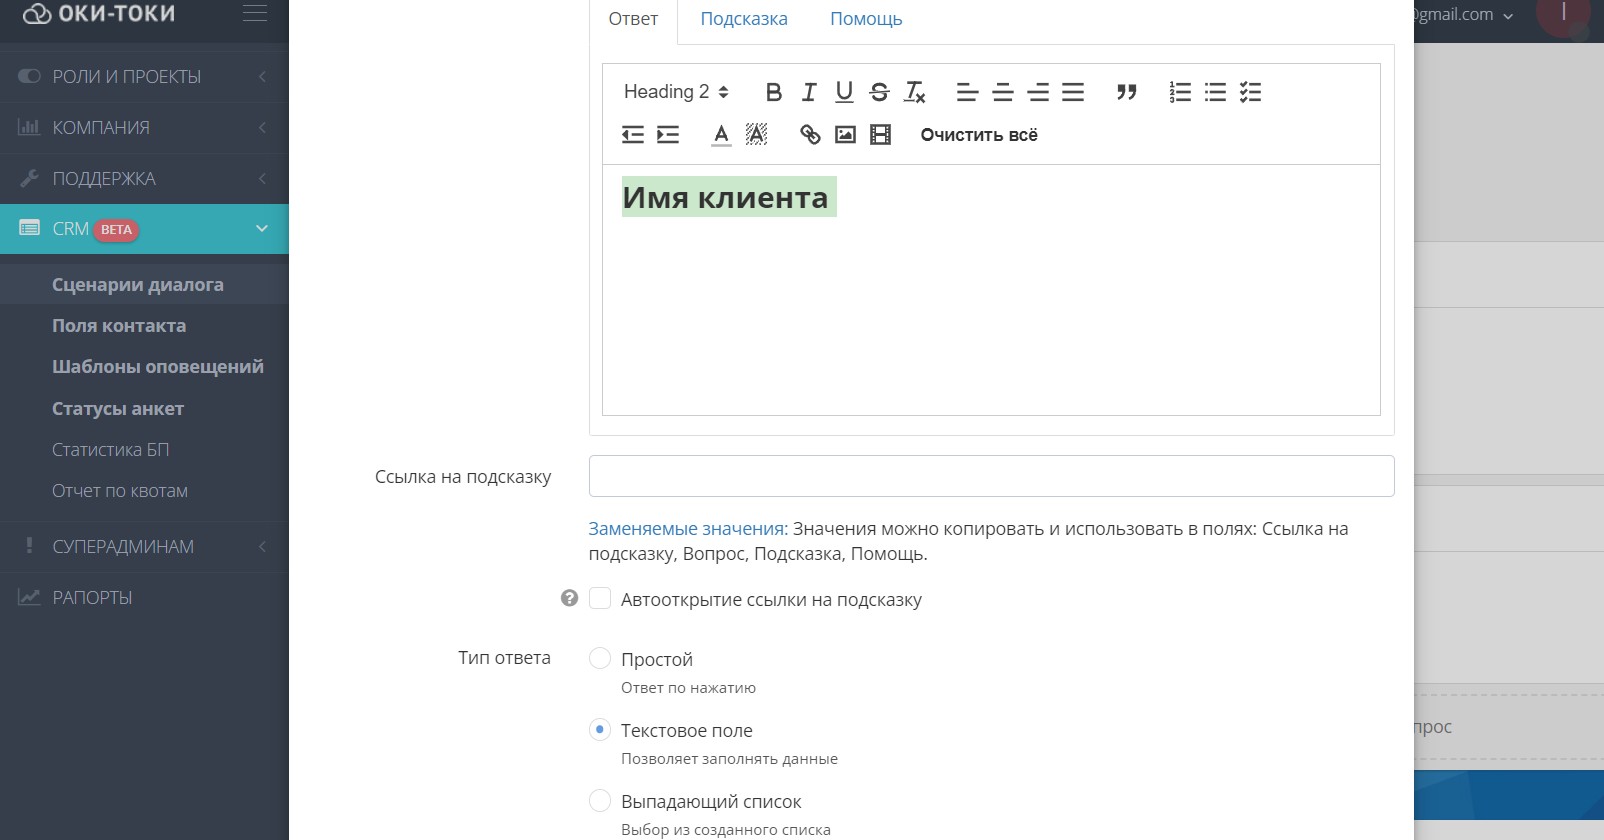Switch to Ответ tab
1604x840 pixels.
pos(633,19)
